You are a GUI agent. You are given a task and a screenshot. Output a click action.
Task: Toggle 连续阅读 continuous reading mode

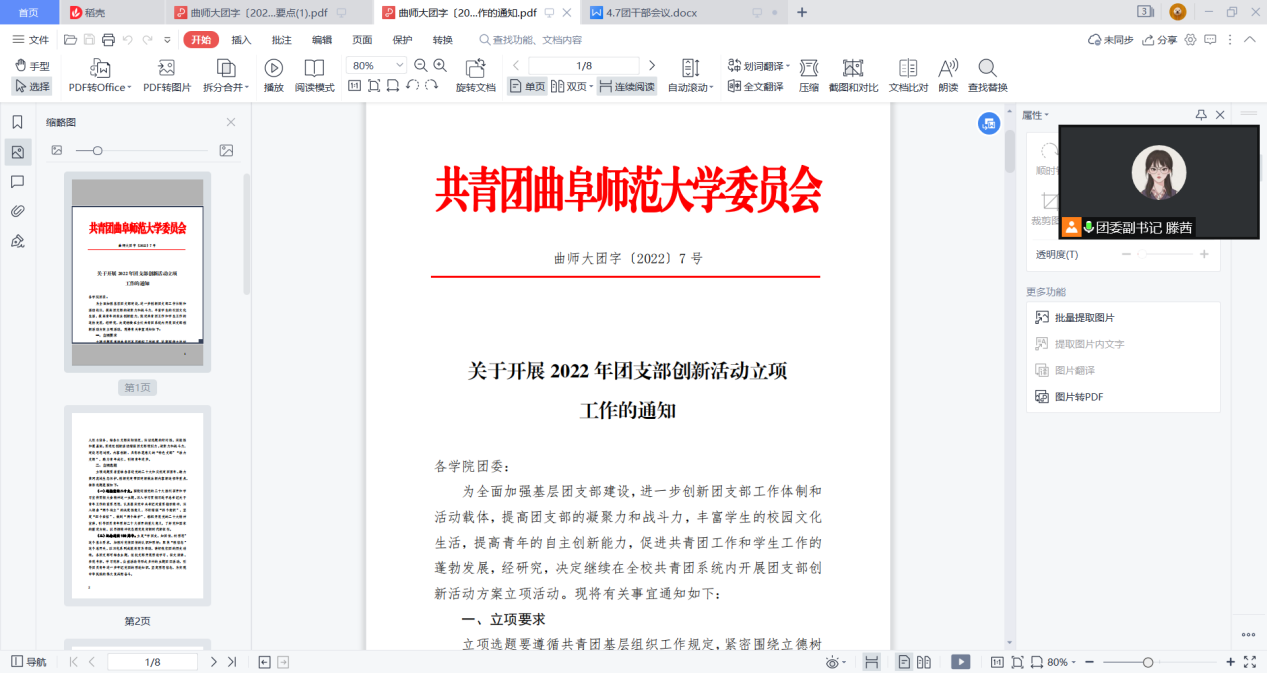click(x=626, y=87)
